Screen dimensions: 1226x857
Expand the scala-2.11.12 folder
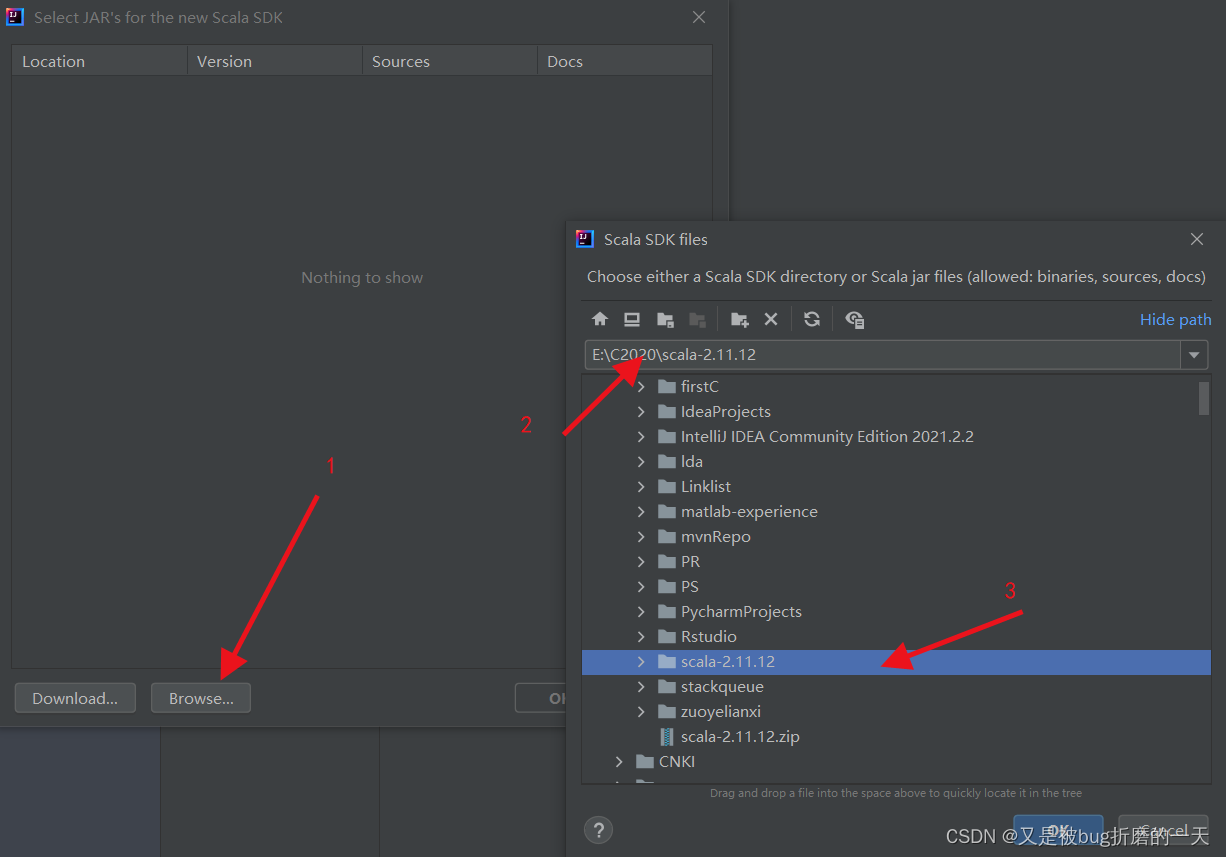(641, 662)
